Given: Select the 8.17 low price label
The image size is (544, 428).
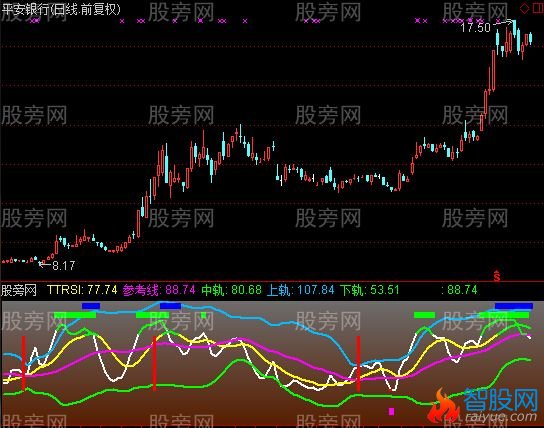Looking at the screenshot, I should 63,266.
